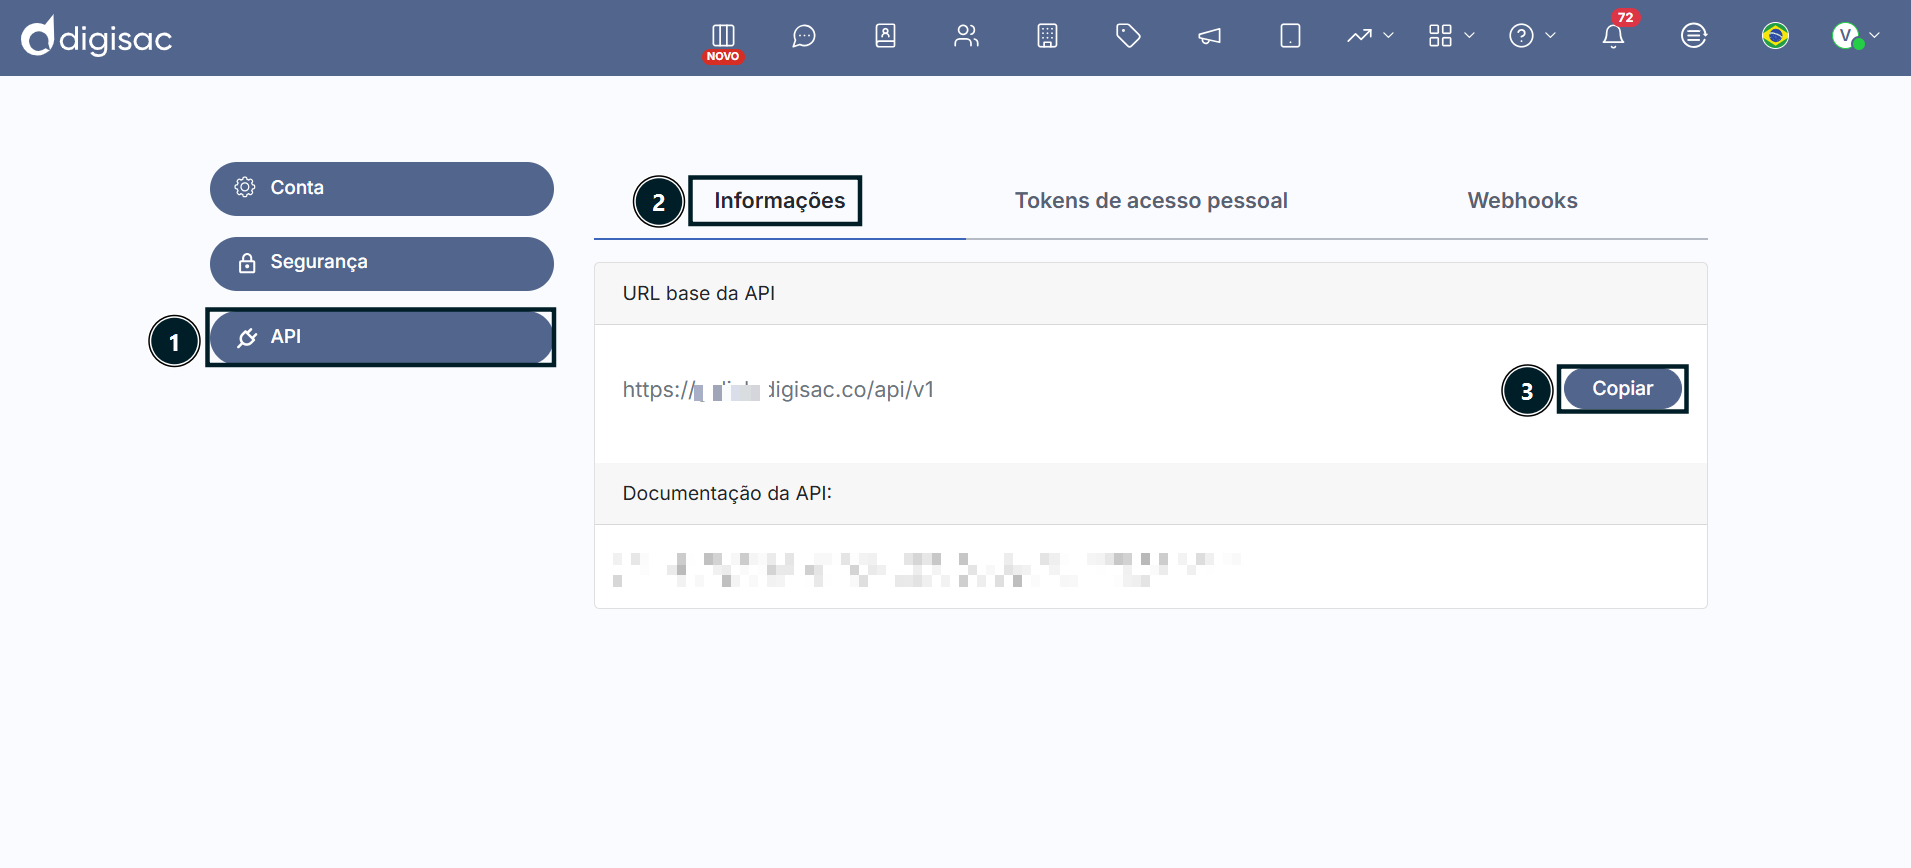Open the notifications bell with 72 badge
The image size is (1911, 868).
(1613, 36)
